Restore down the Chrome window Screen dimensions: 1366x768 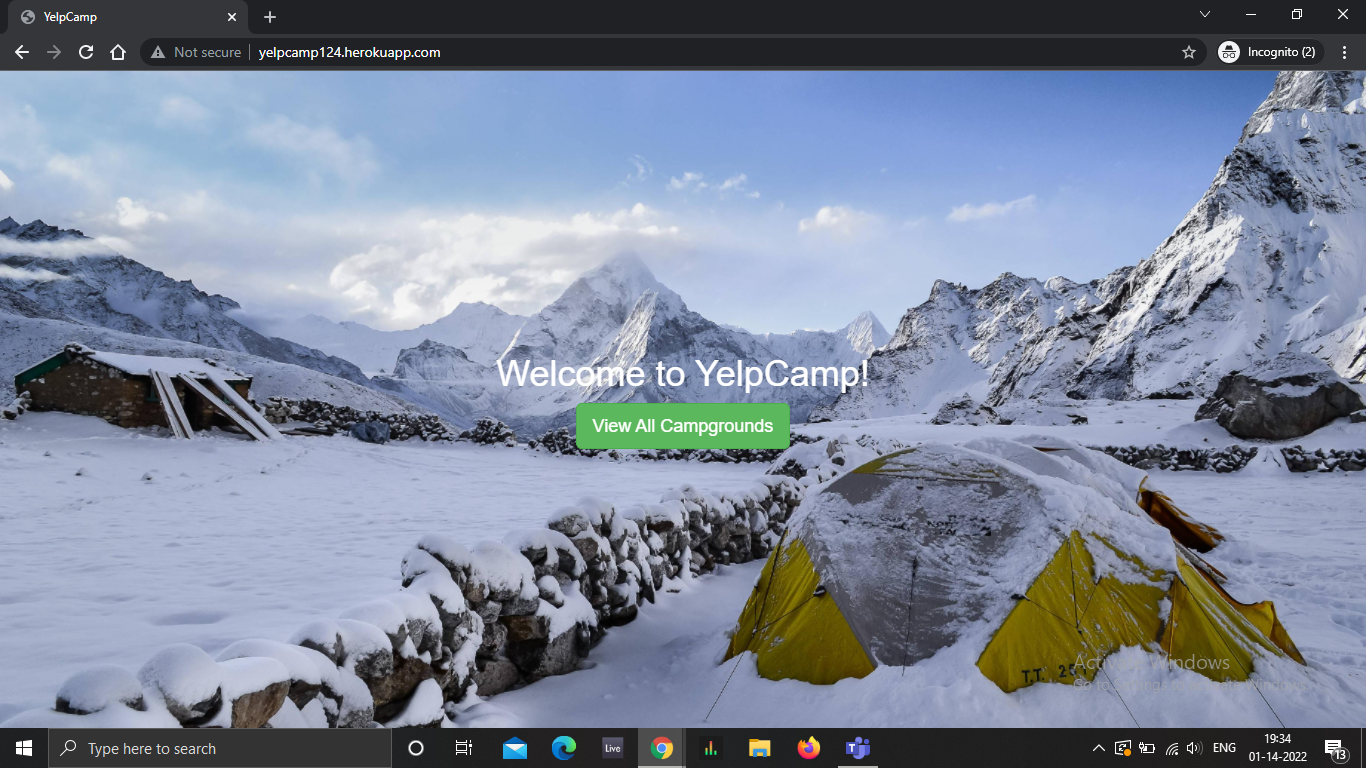[1297, 14]
